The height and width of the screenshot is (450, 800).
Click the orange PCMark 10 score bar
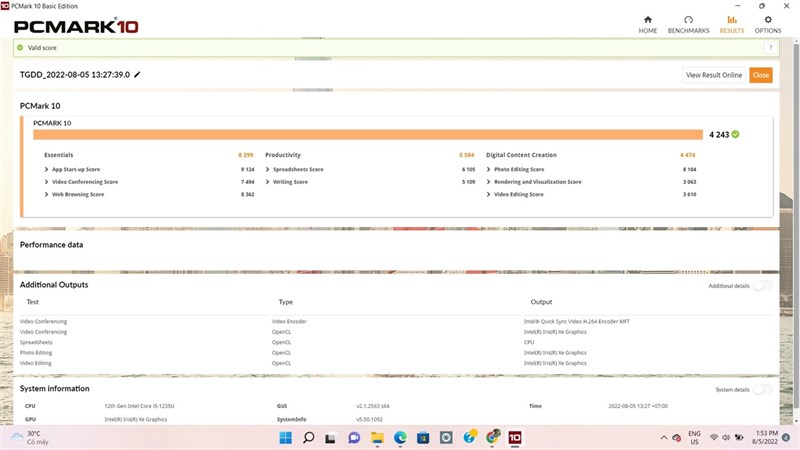pyautogui.click(x=368, y=134)
